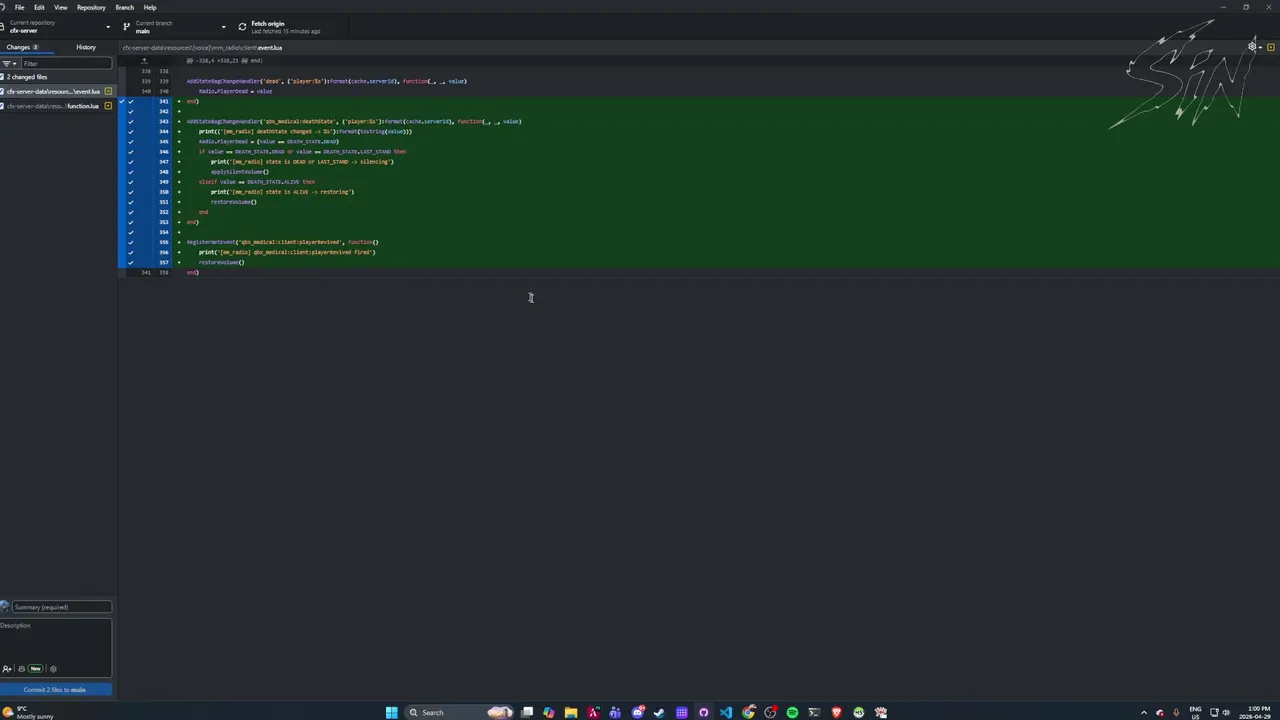Toggle the line 341 checkmark in the diff
Viewport: 1280px width, 720px height.
coord(130,101)
